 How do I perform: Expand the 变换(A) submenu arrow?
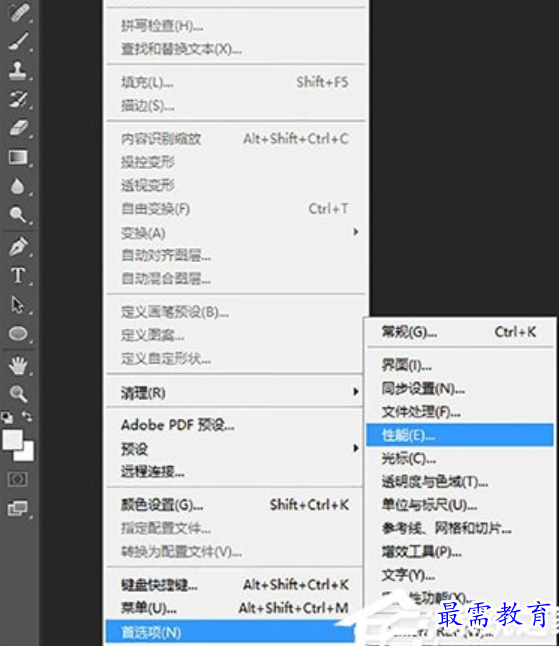[356, 232]
